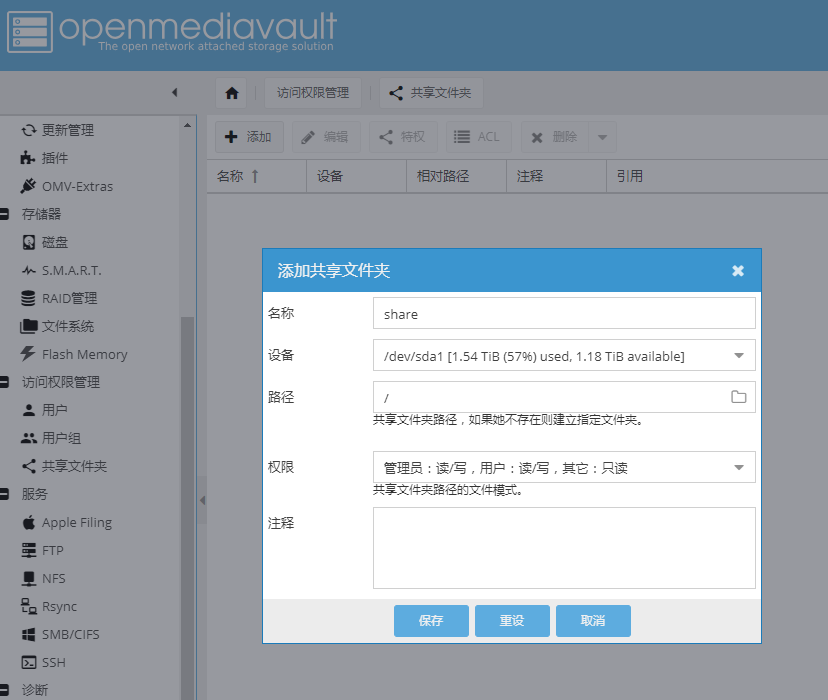This screenshot has height=700, width=828.
Task: Collapse the 存储器 storage section
Action: (4, 214)
